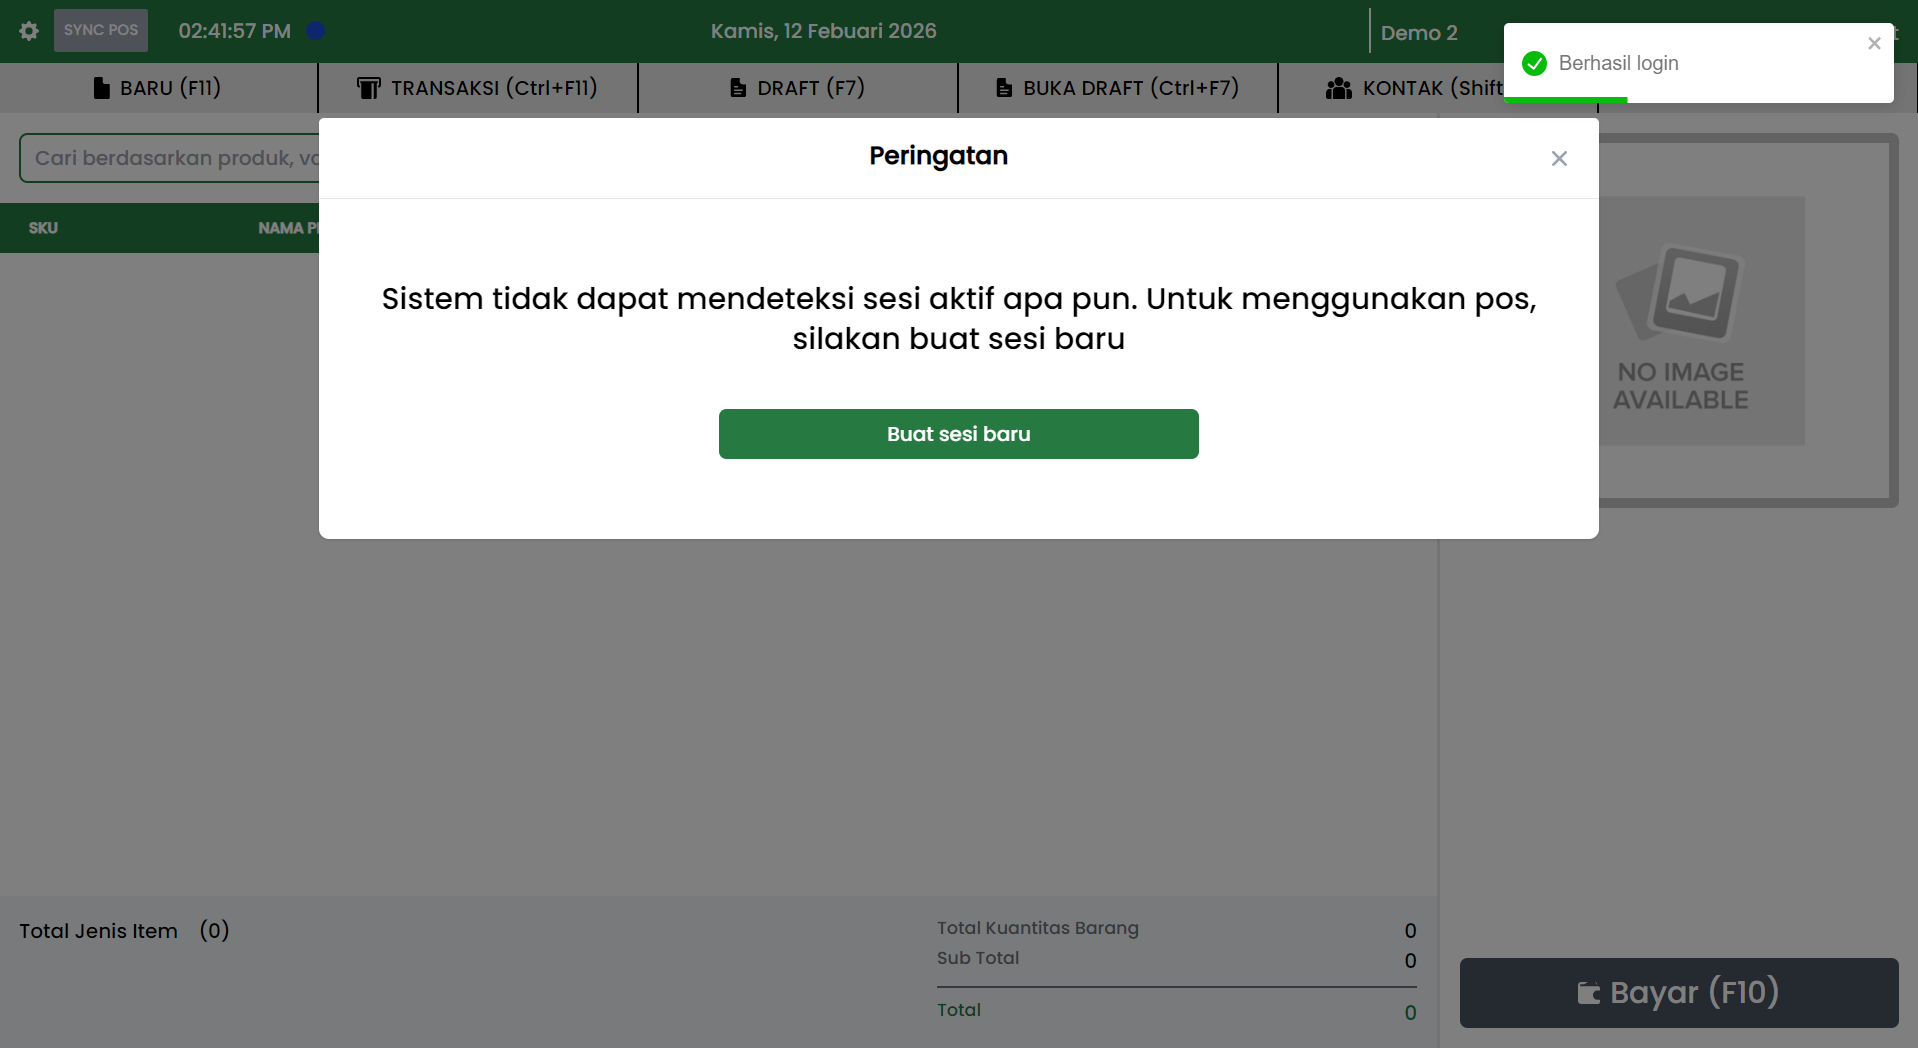Viewport: 1918px width, 1048px height.
Task: Open BARU (F11) new transaction tab
Action: pyautogui.click(x=158, y=88)
